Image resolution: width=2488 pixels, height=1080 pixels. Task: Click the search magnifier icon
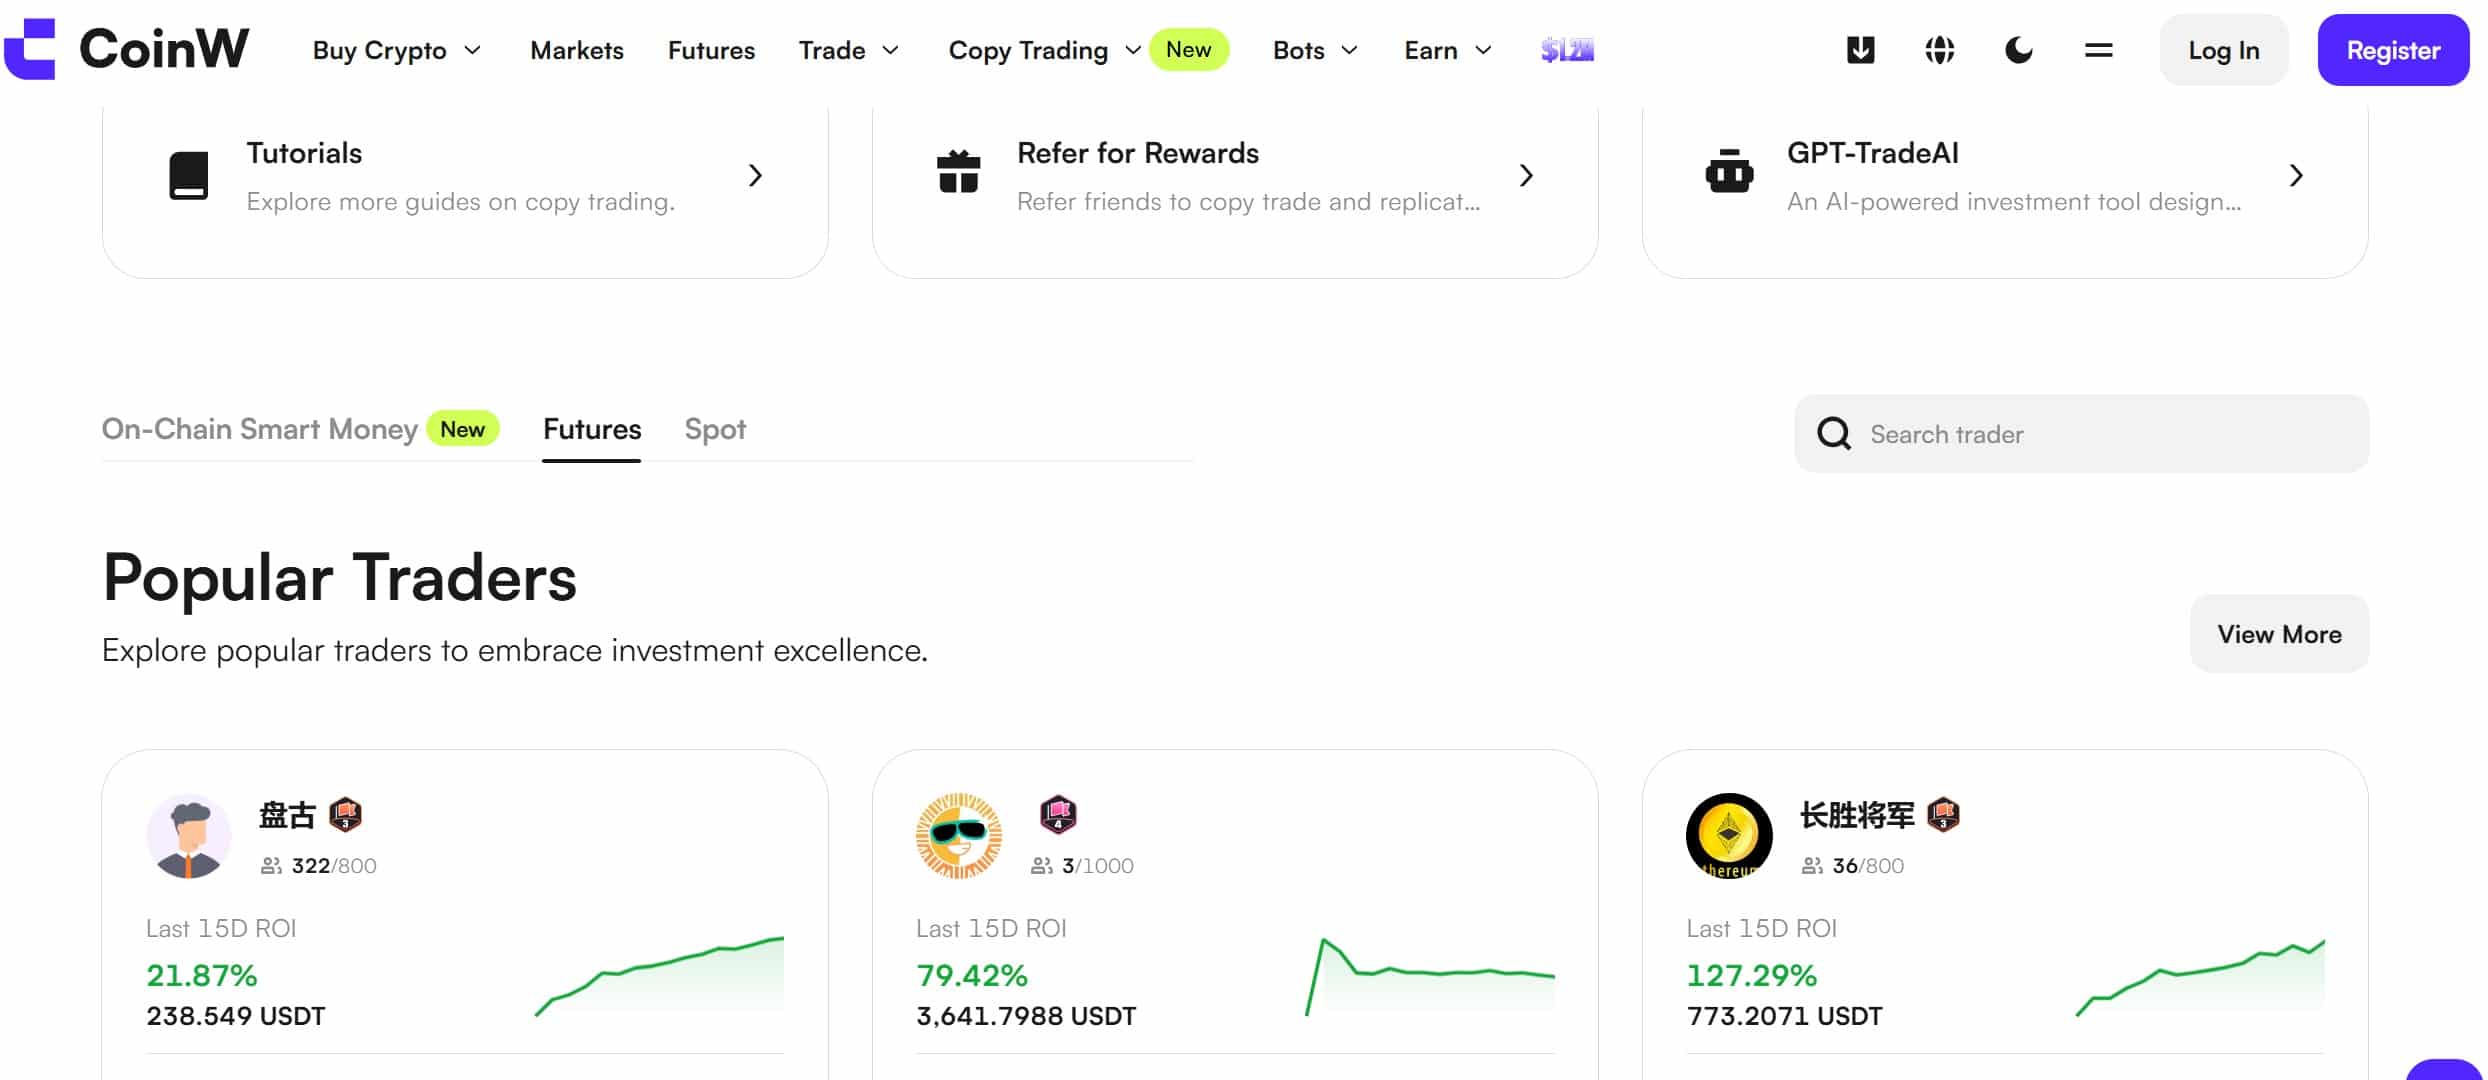tap(1834, 434)
